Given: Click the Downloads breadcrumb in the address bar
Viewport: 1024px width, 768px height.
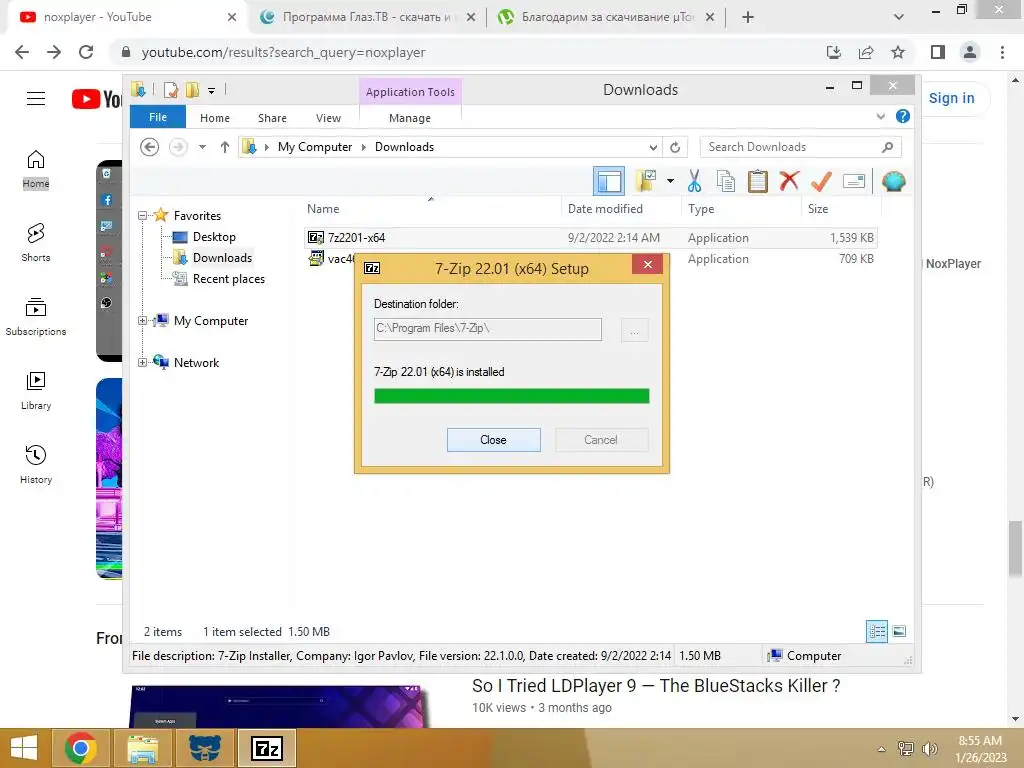Looking at the screenshot, I should (404, 147).
